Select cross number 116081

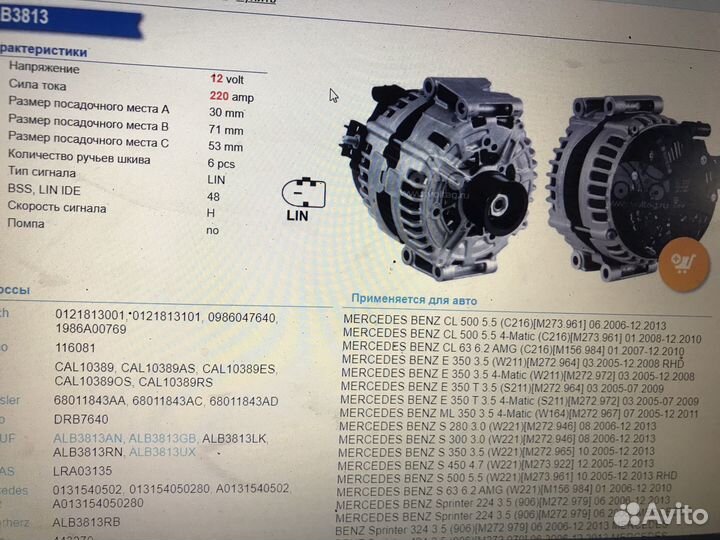tap(75, 348)
